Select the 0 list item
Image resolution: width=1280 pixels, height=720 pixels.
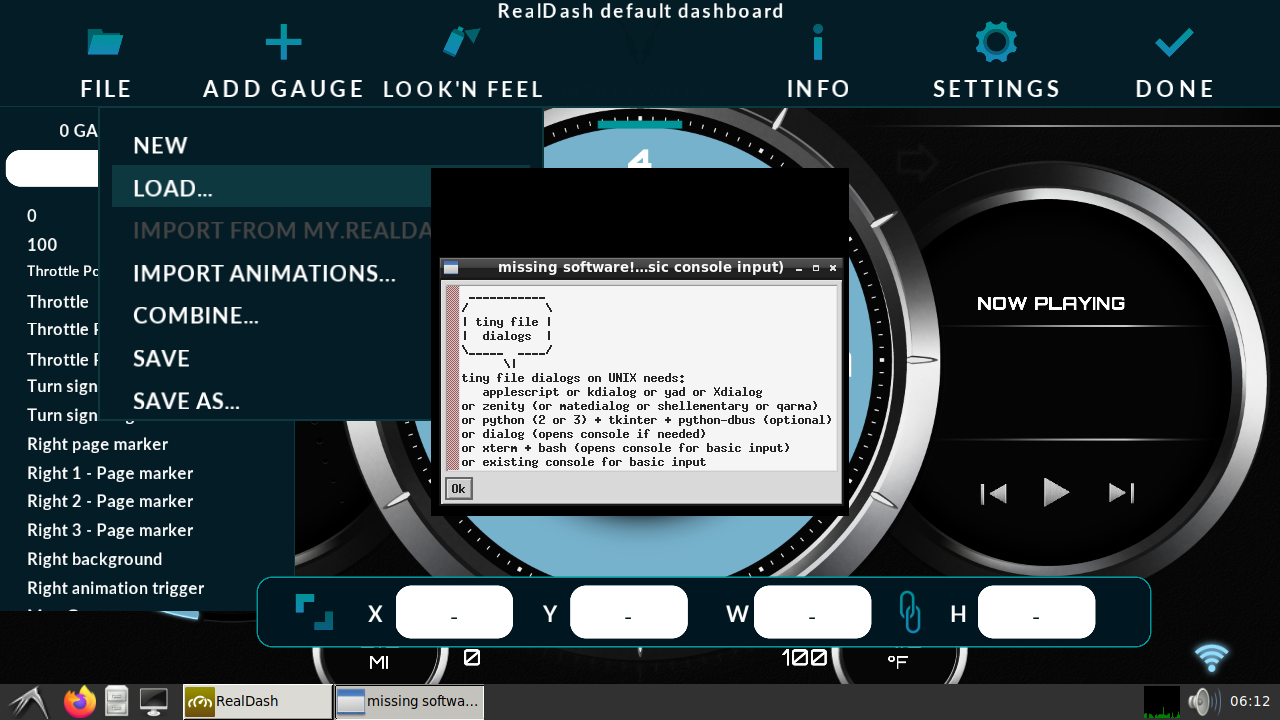[32, 216]
